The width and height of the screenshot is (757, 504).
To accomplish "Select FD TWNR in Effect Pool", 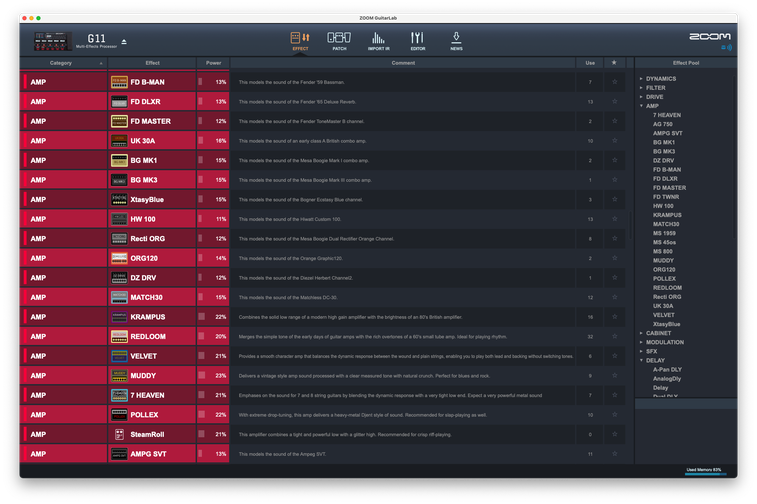I will coord(666,197).
